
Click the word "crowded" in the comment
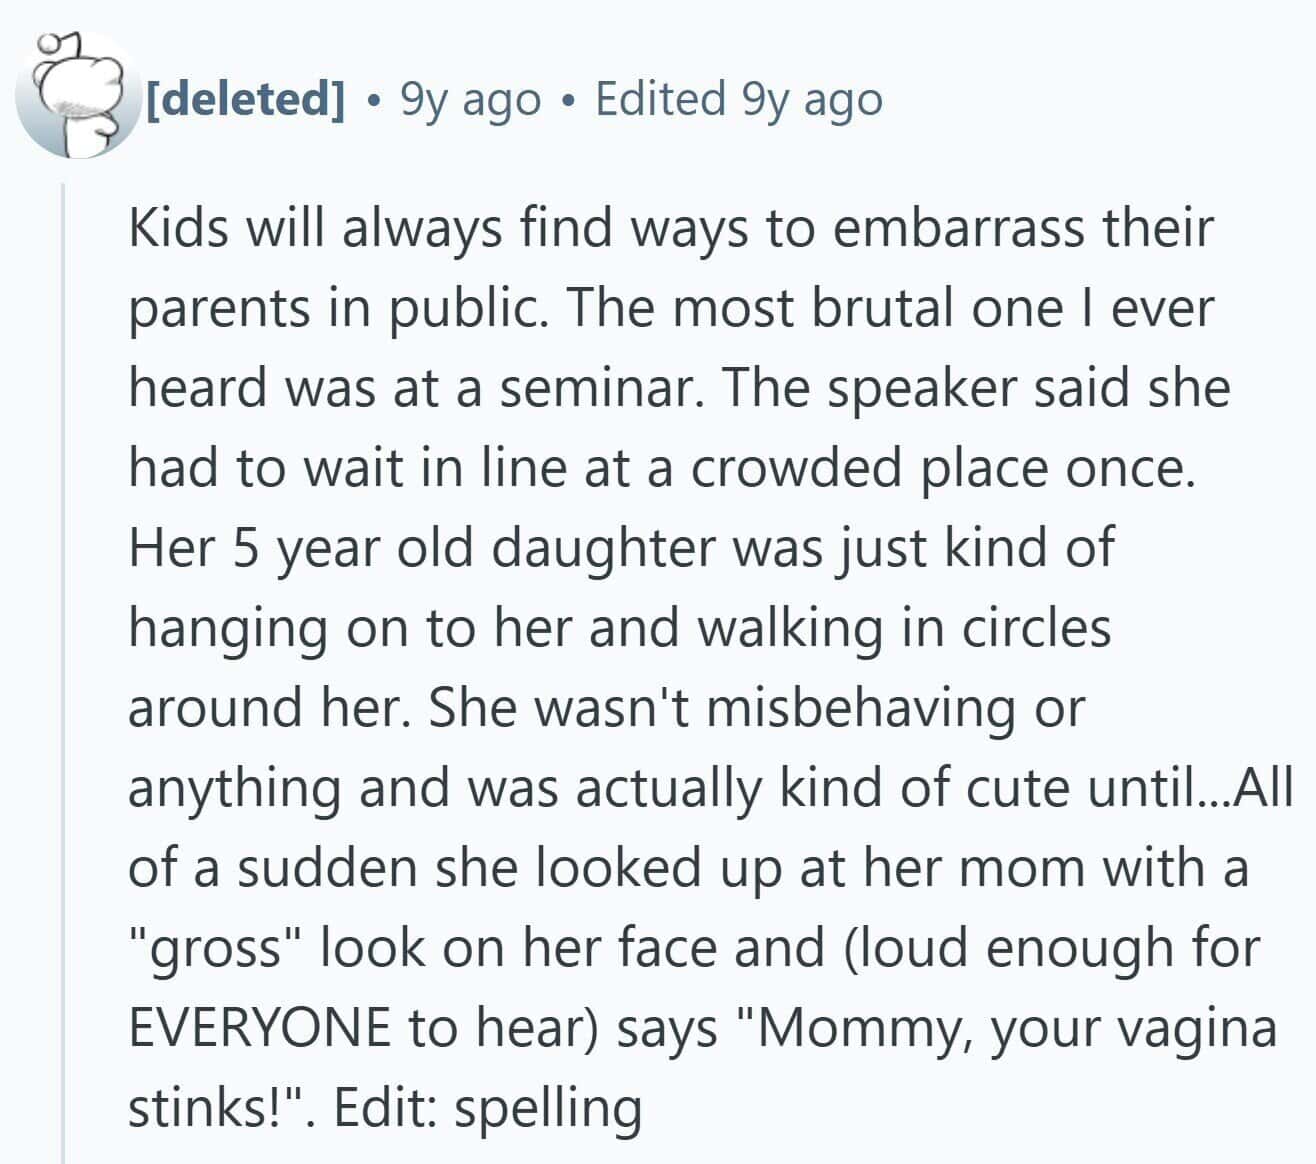[x=797, y=468]
